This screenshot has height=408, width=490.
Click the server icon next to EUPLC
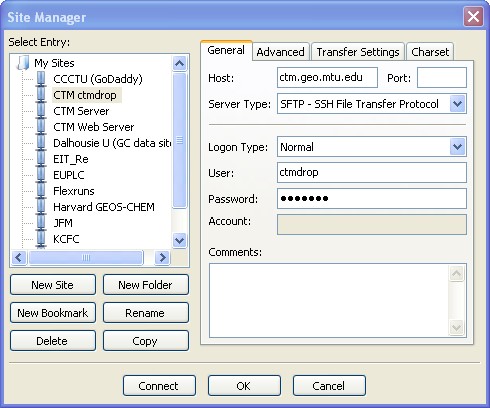[x=41, y=175]
